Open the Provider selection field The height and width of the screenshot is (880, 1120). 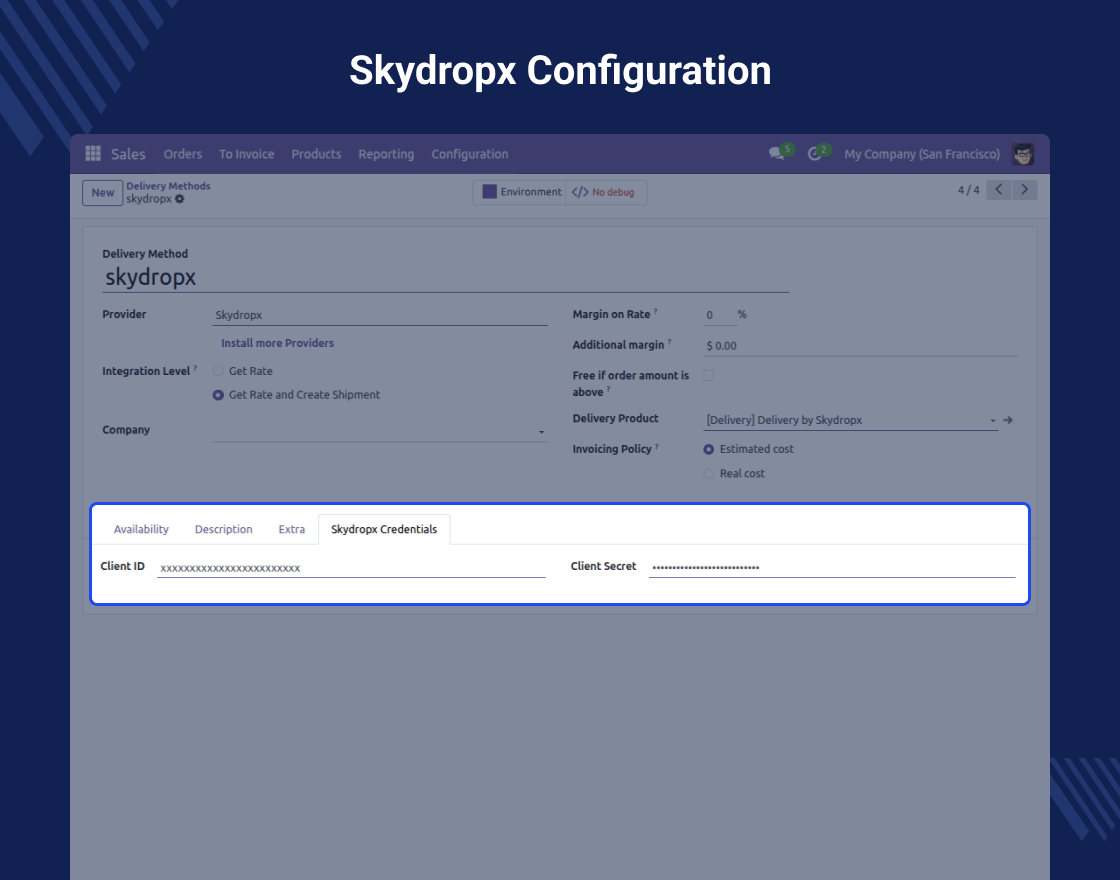coord(380,315)
